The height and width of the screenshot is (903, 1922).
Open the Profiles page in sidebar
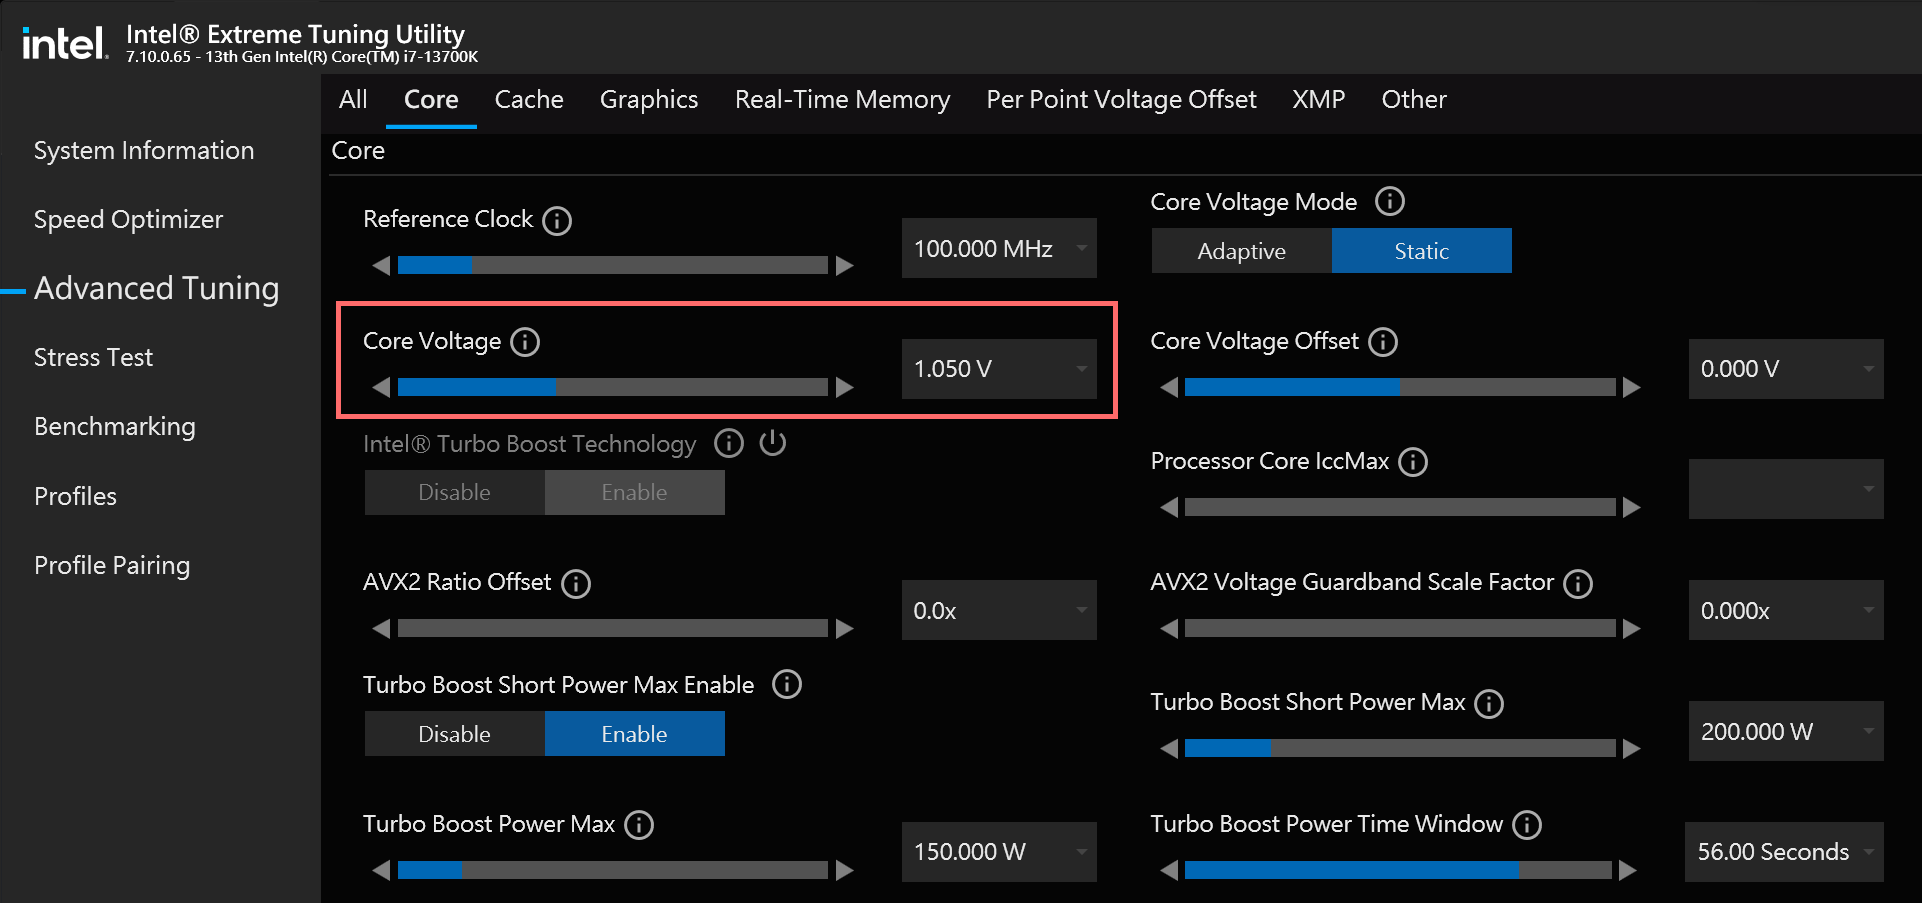[75, 496]
